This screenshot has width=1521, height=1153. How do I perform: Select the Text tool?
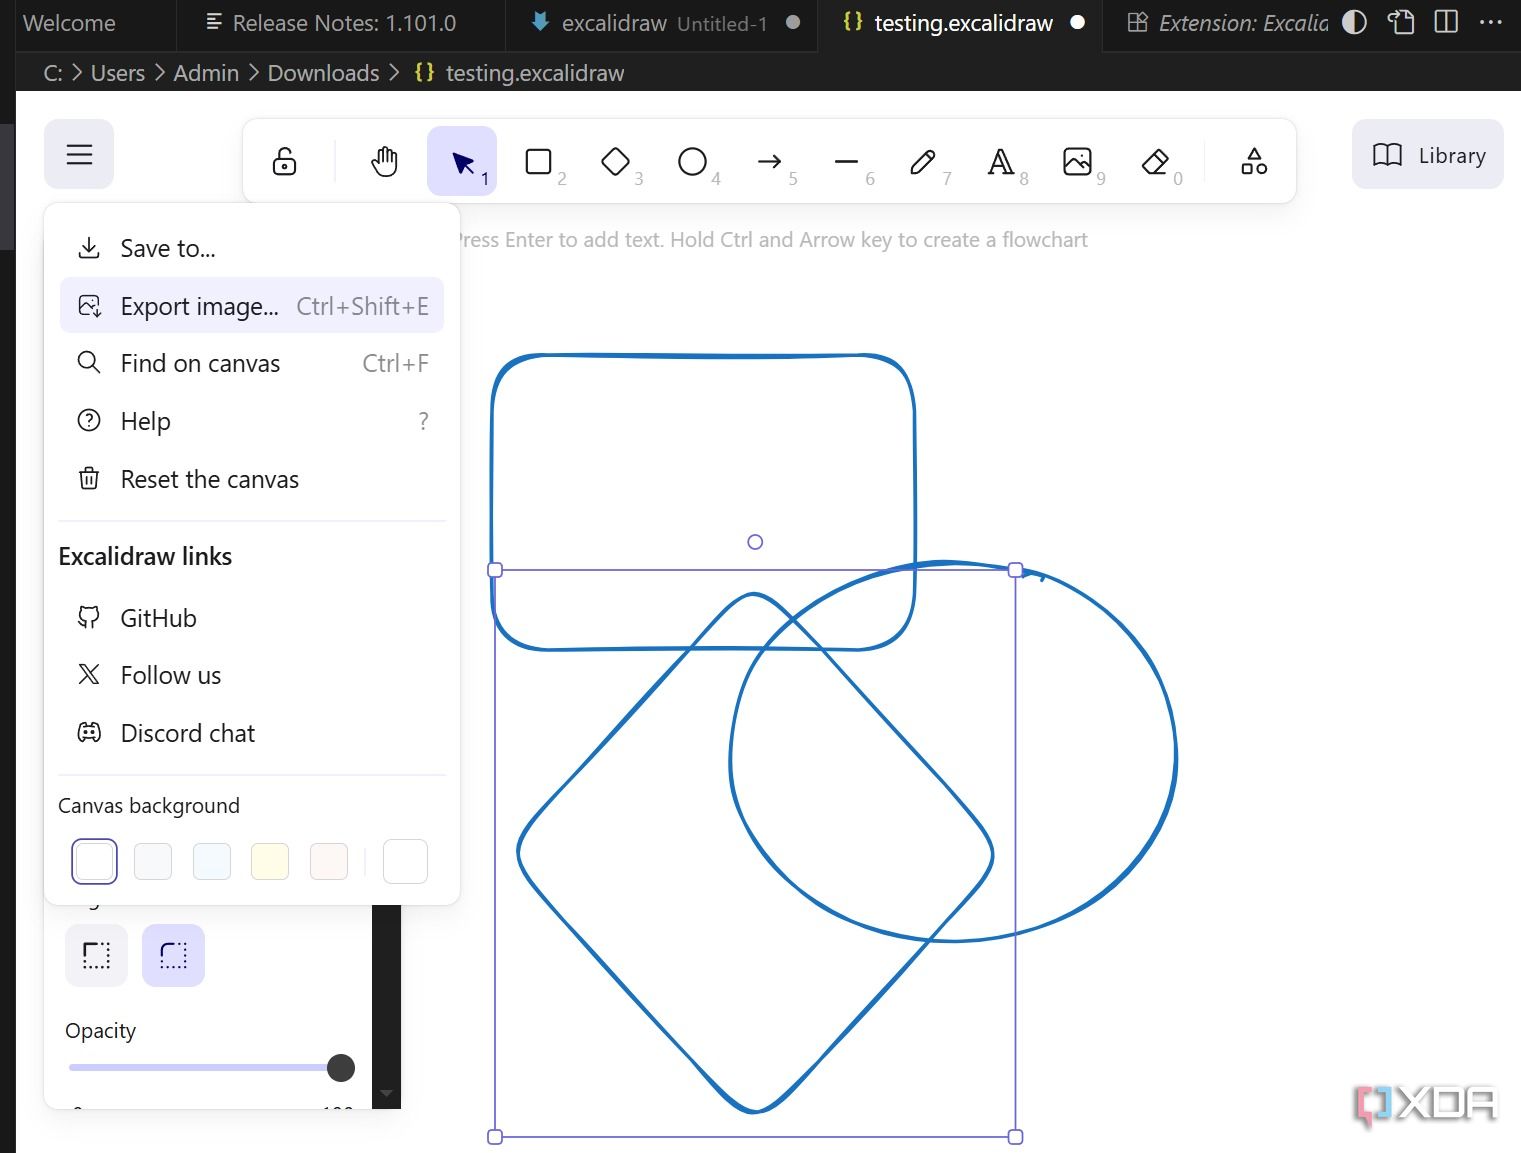(1000, 161)
